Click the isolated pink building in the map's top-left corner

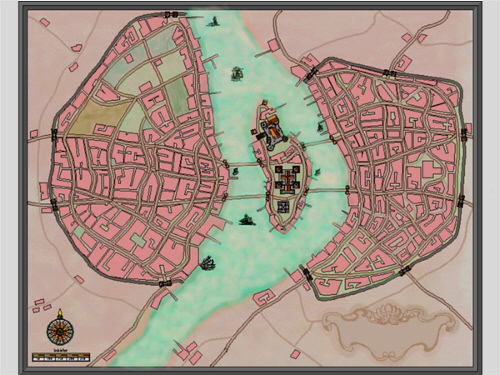pos(45,22)
